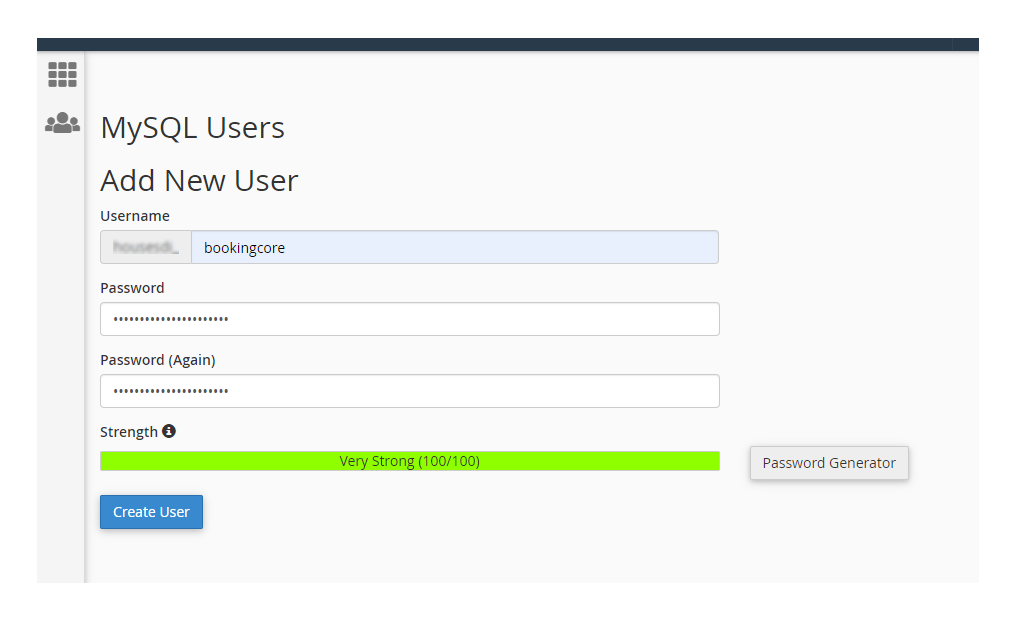The height and width of the screenshot is (633, 1028).
Task: Click the Username label
Action: pos(135,216)
